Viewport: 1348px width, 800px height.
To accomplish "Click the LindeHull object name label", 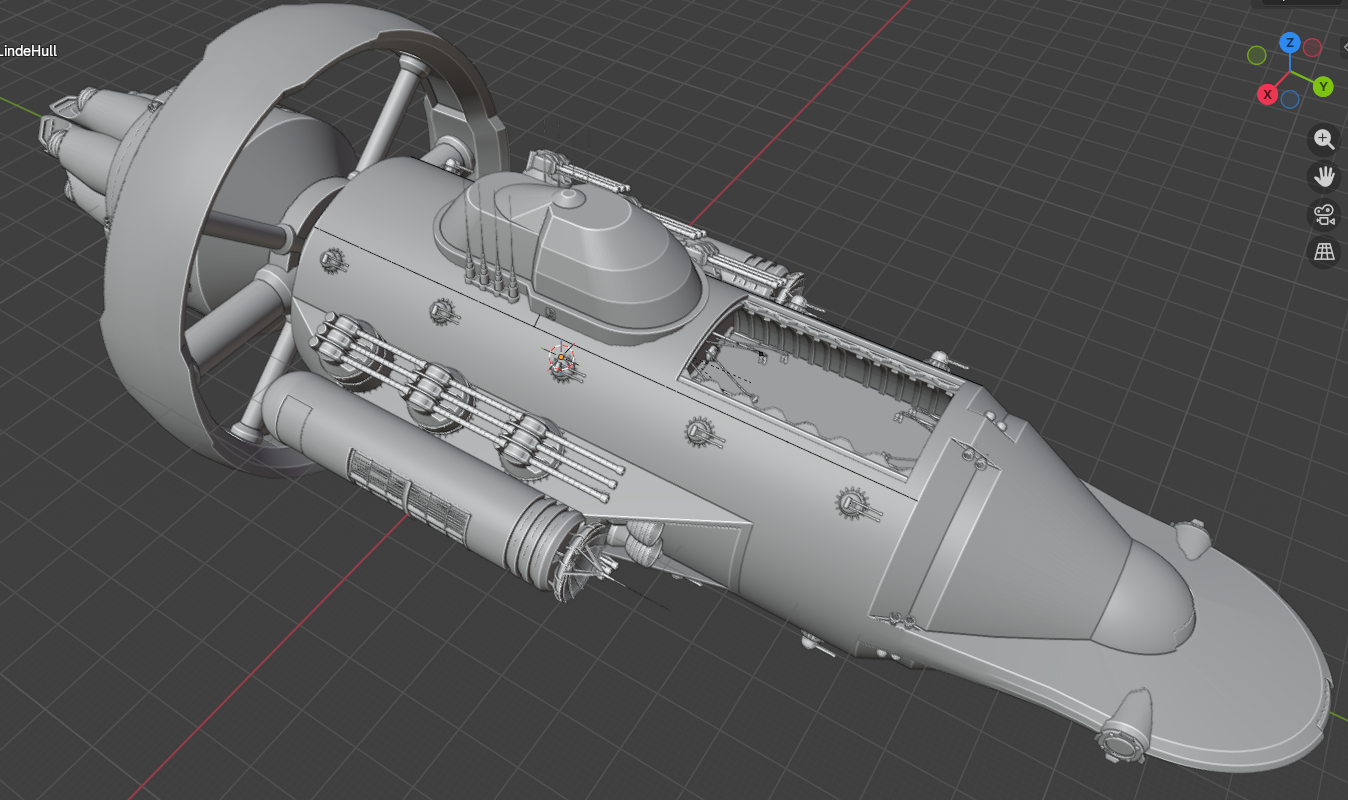I will (x=28, y=50).
